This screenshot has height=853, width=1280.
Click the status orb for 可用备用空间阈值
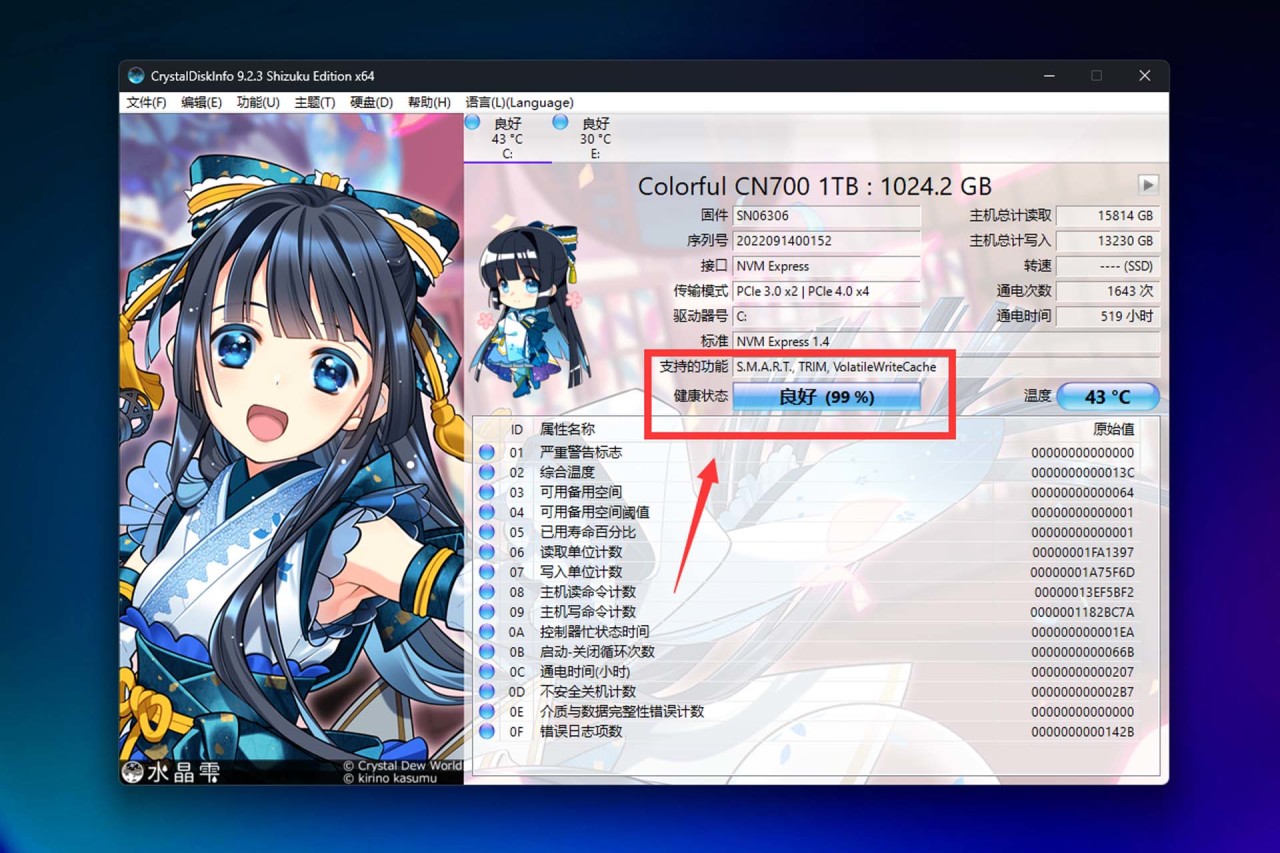tap(487, 512)
